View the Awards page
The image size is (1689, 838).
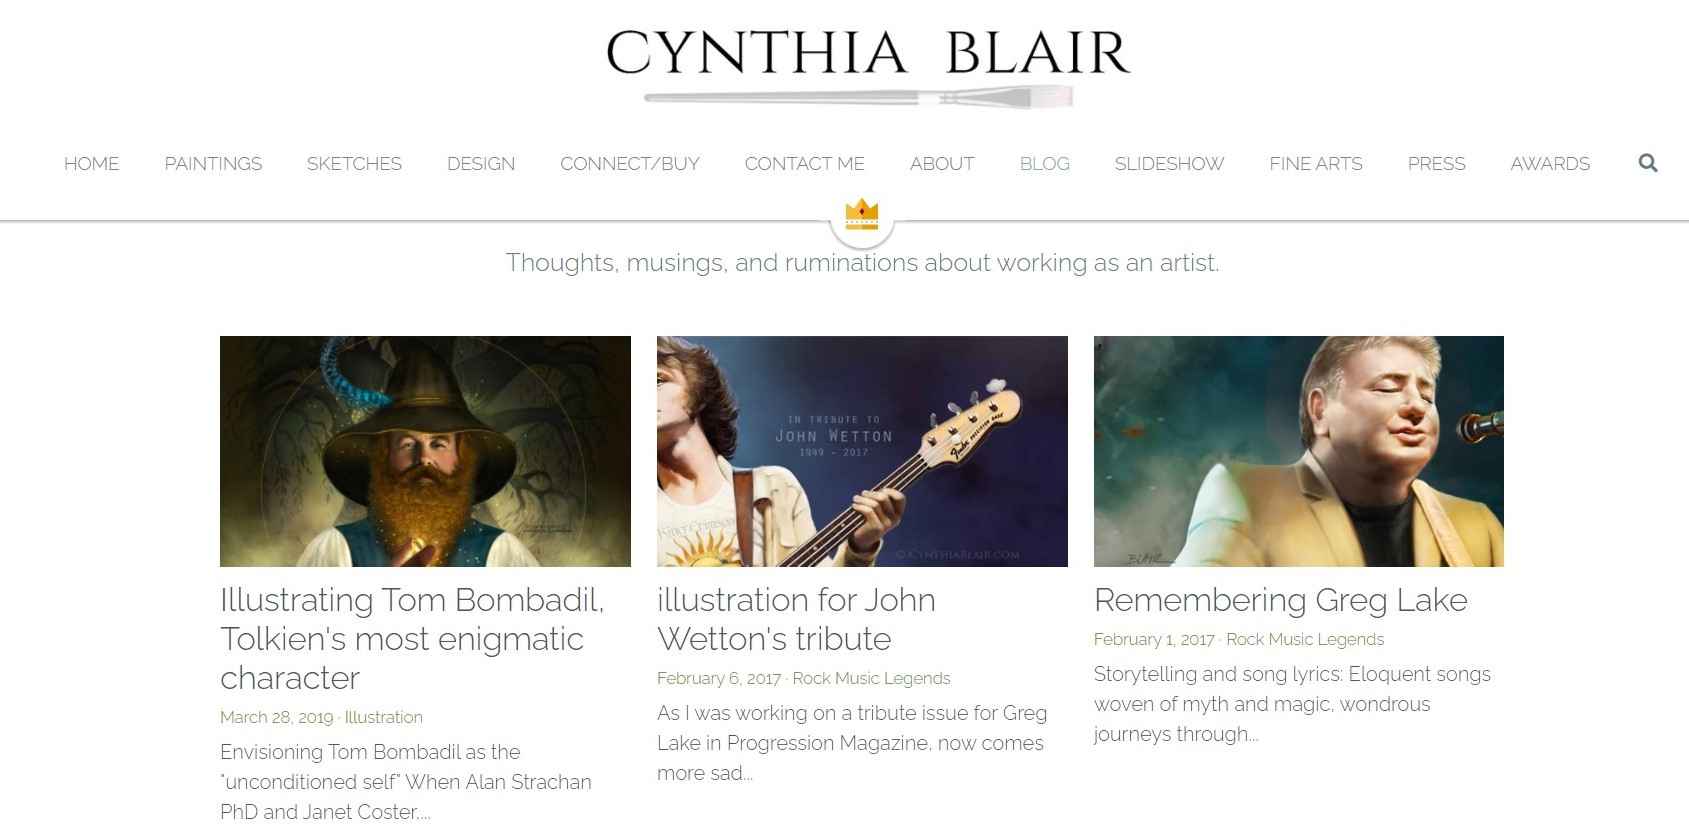click(1550, 164)
